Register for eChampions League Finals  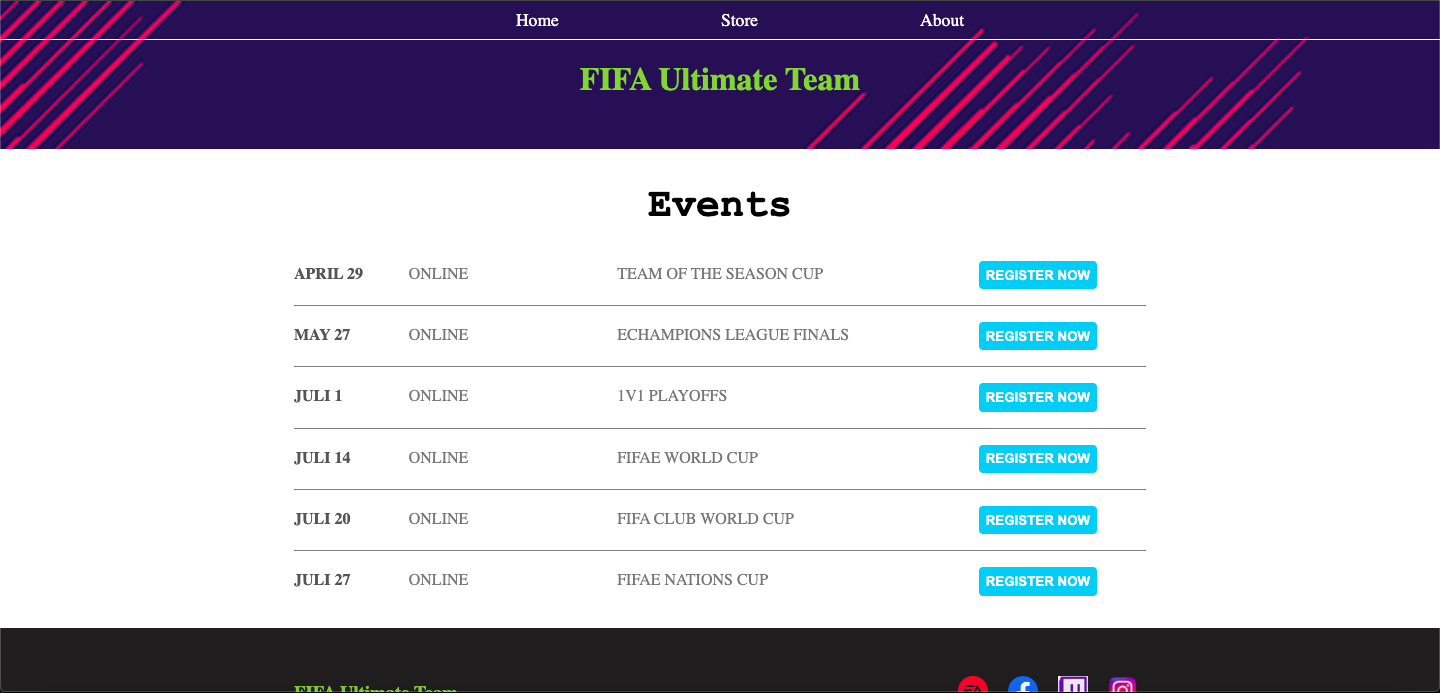(1038, 336)
